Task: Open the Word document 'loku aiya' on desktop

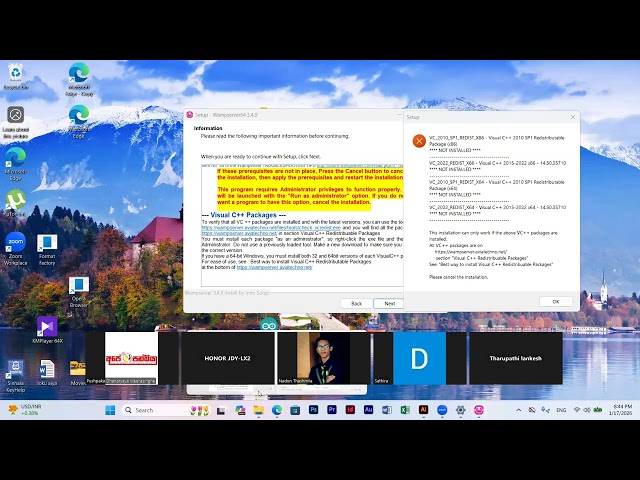Action: (47, 372)
